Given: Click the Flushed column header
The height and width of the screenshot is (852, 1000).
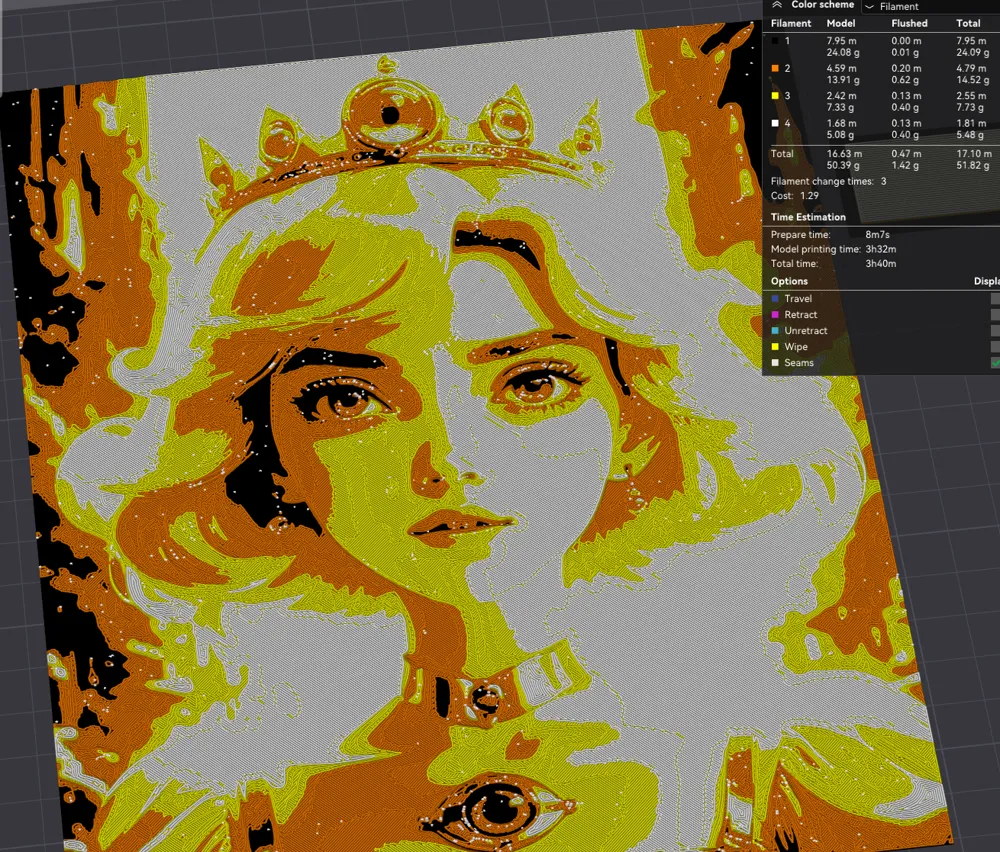Looking at the screenshot, I should coord(909,23).
